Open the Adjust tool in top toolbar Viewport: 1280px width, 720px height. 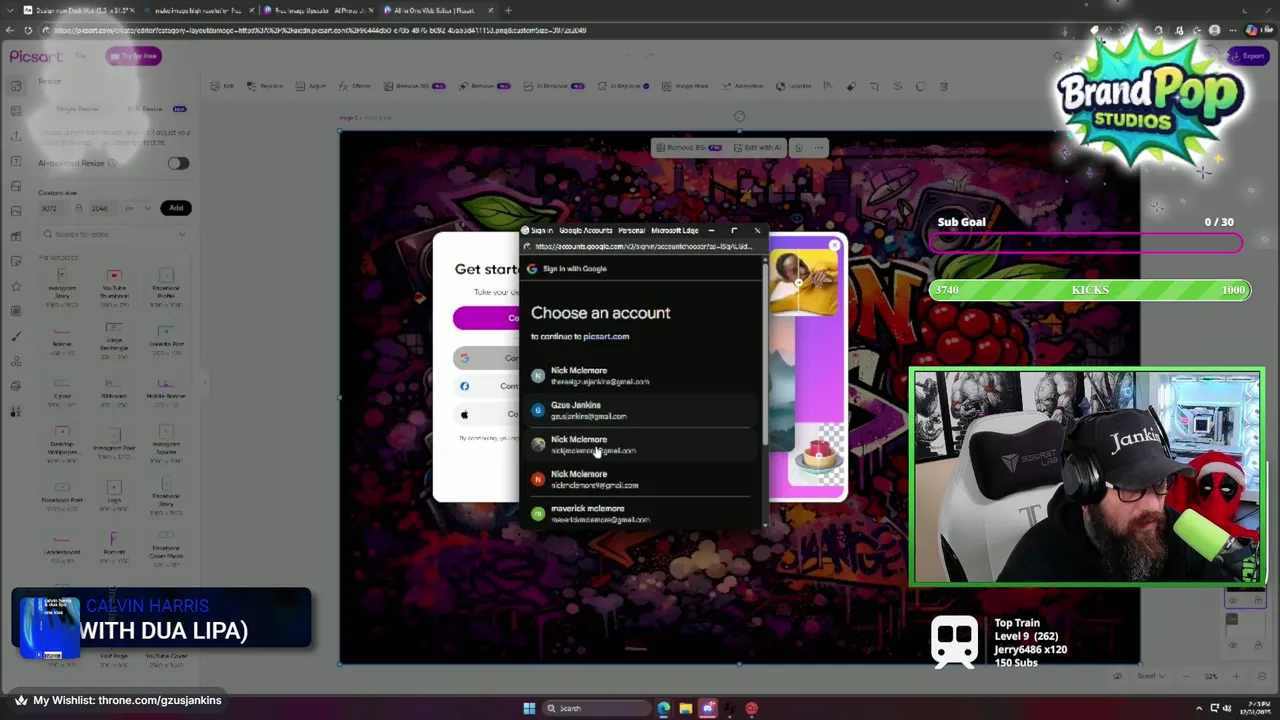pos(312,86)
